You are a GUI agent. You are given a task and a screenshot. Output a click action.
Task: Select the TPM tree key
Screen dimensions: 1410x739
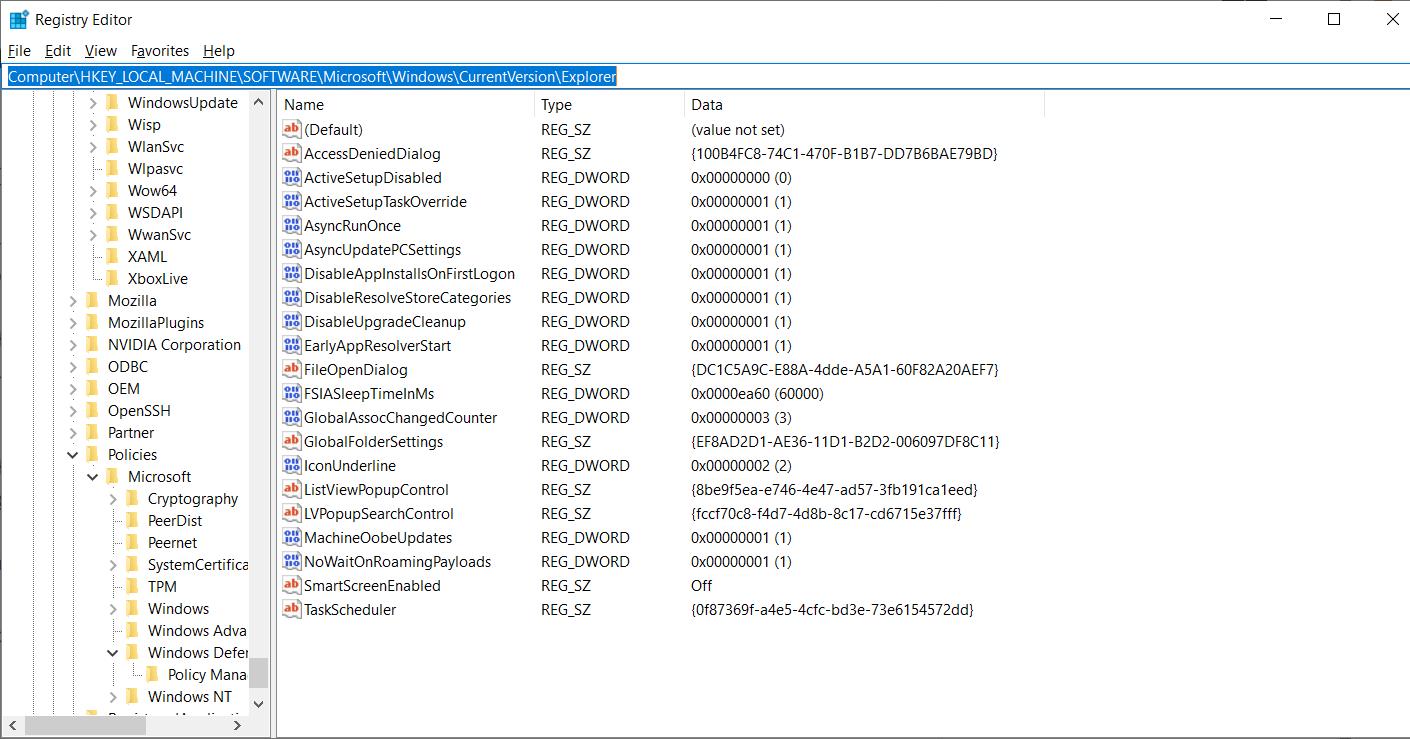162,586
